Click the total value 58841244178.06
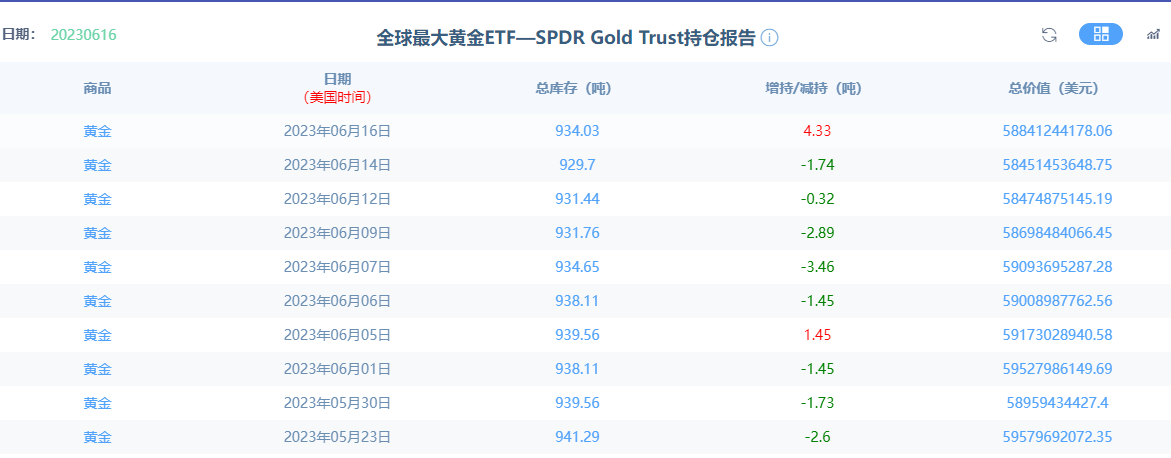Image resolution: width=1171 pixels, height=458 pixels. (x=1057, y=131)
